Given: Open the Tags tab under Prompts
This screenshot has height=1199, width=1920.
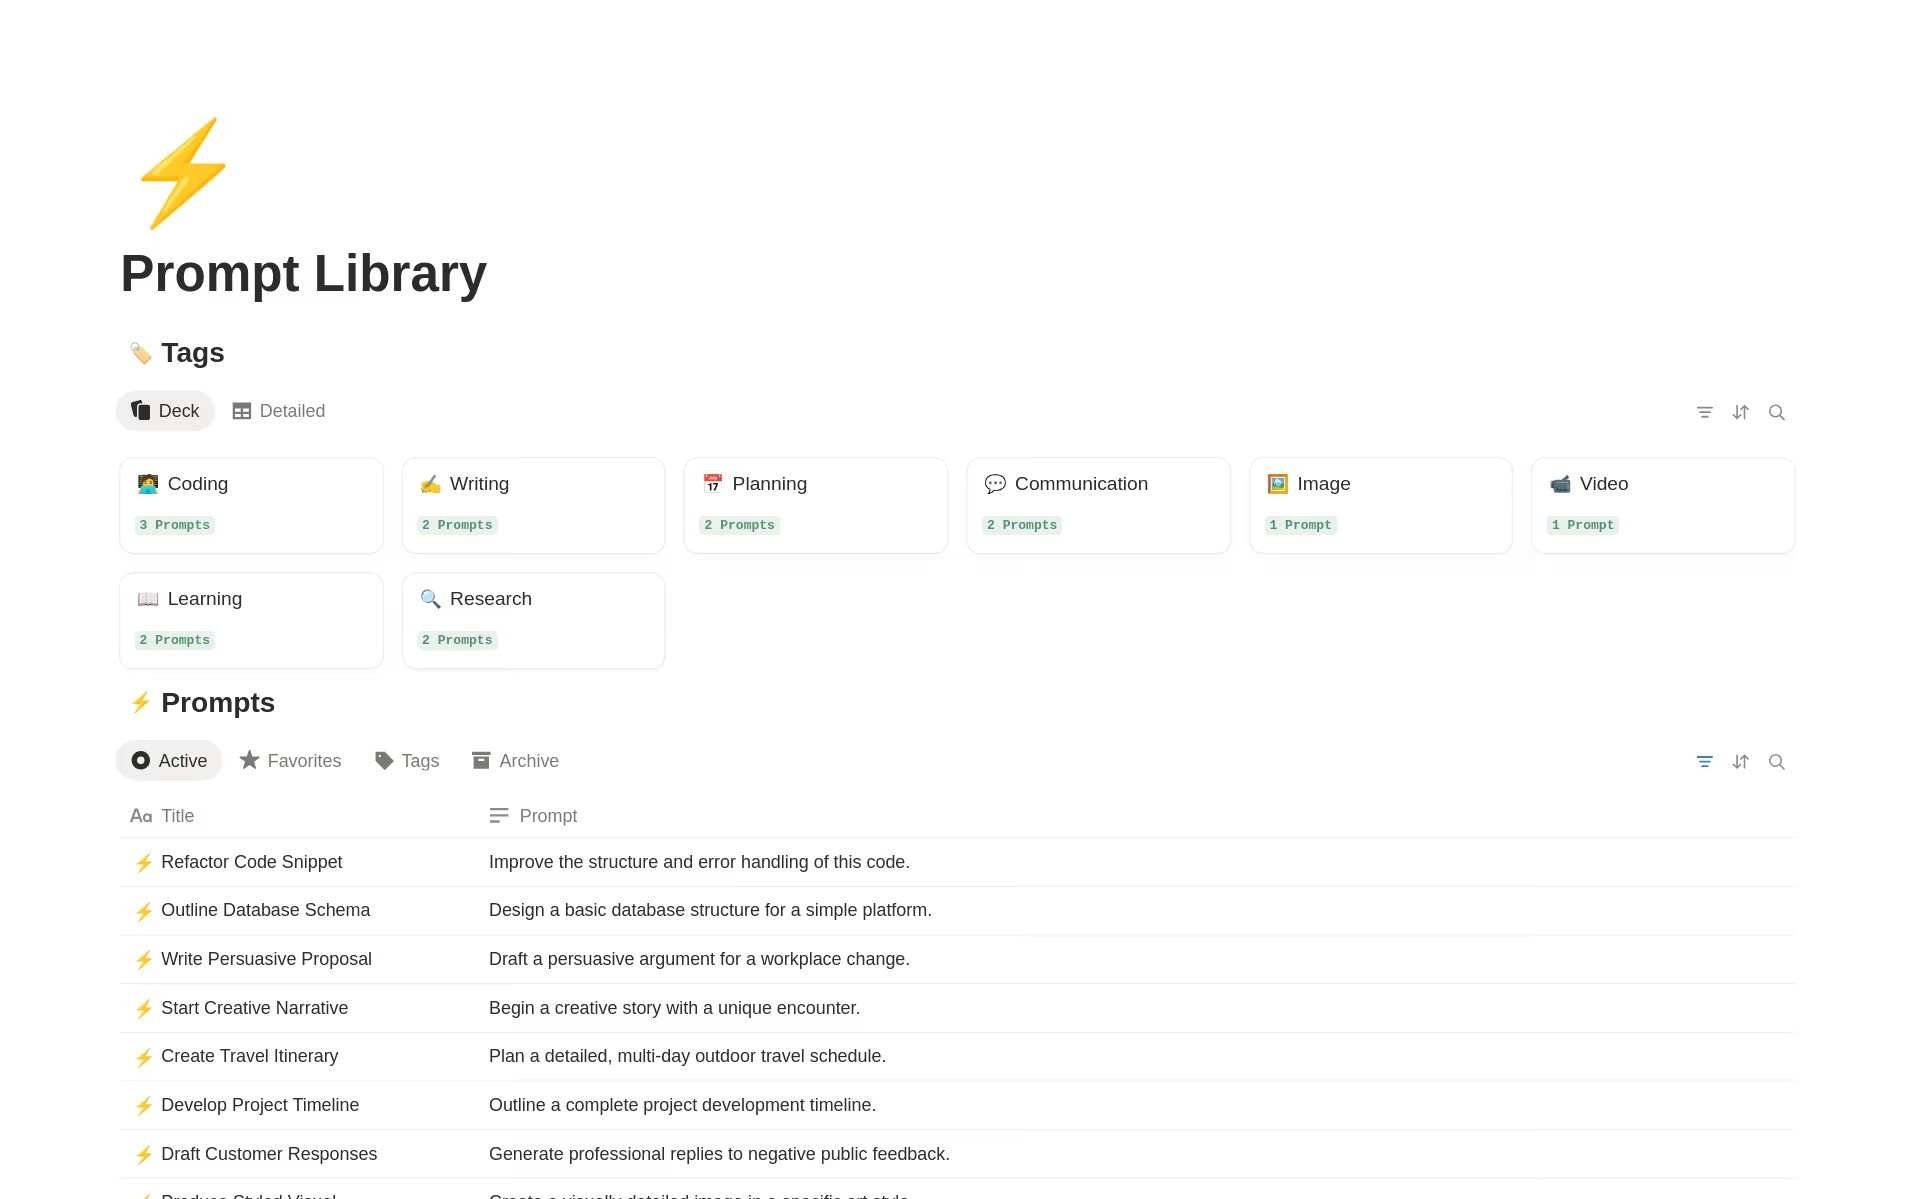Looking at the screenshot, I should coord(407,761).
